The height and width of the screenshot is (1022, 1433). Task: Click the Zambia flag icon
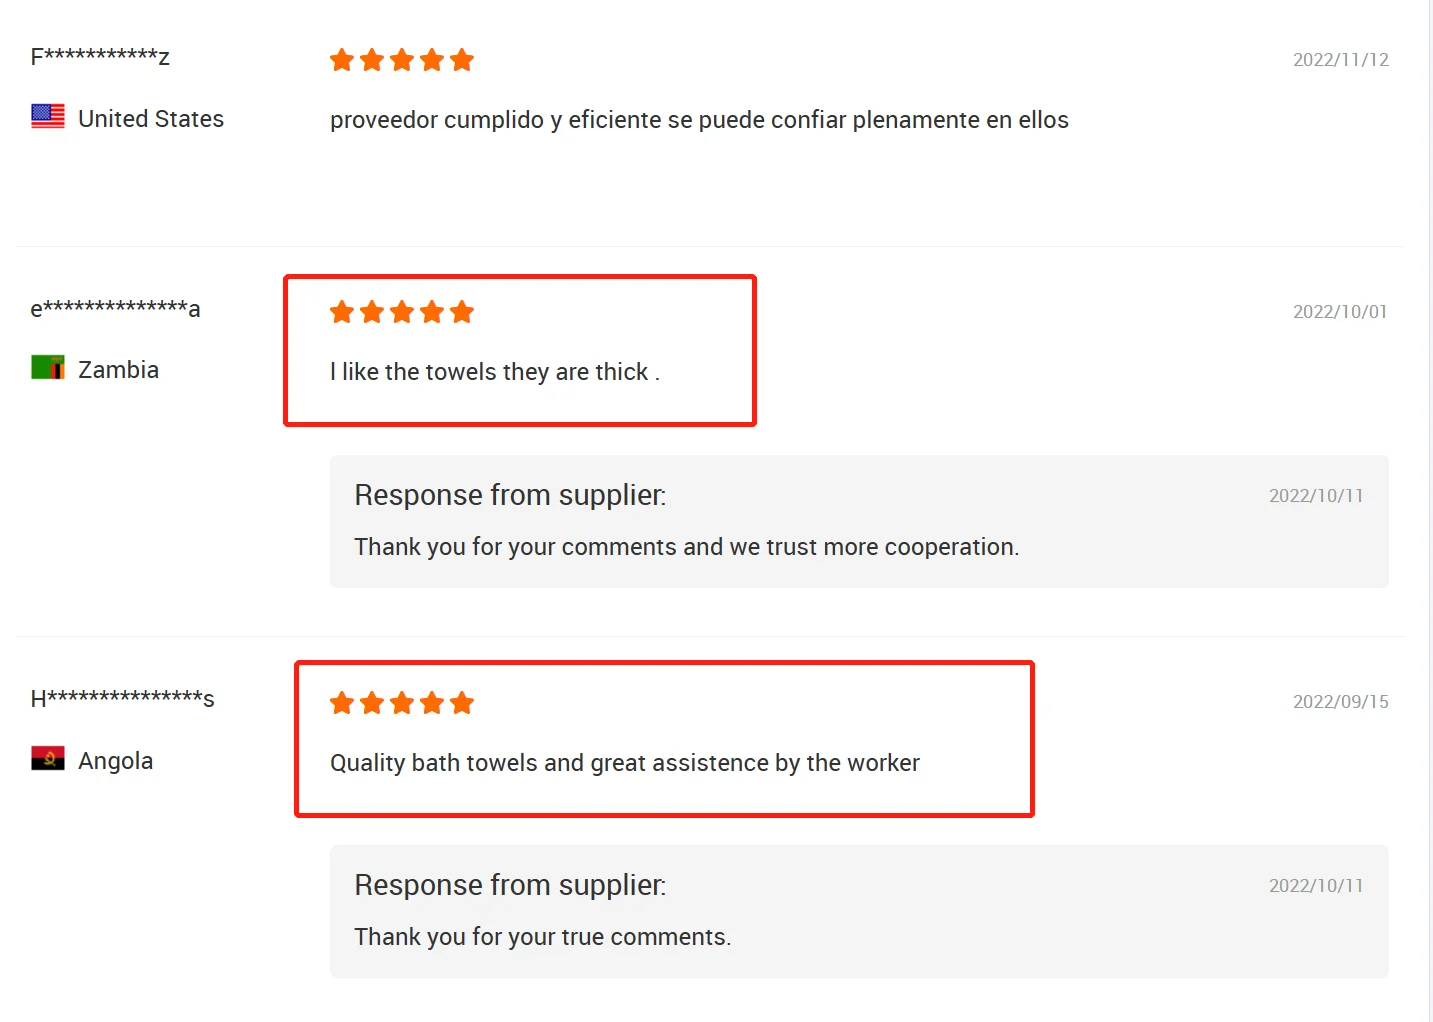click(48, 368)
